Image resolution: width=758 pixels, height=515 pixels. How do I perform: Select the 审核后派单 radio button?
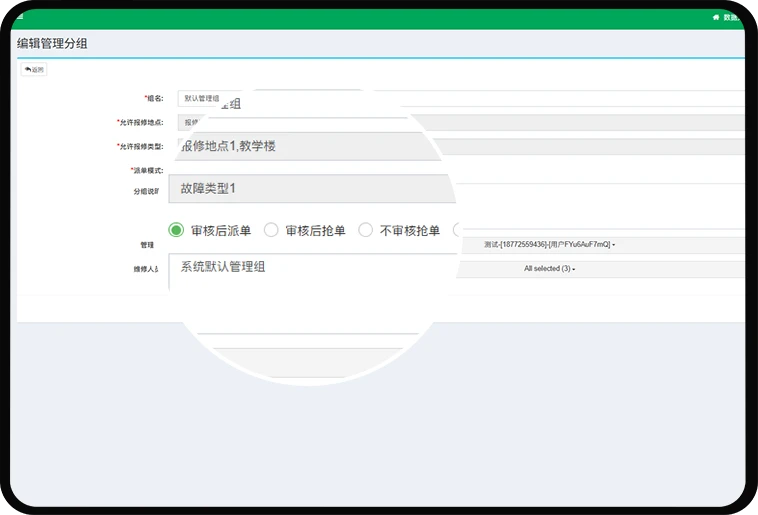tap(176, 230)
